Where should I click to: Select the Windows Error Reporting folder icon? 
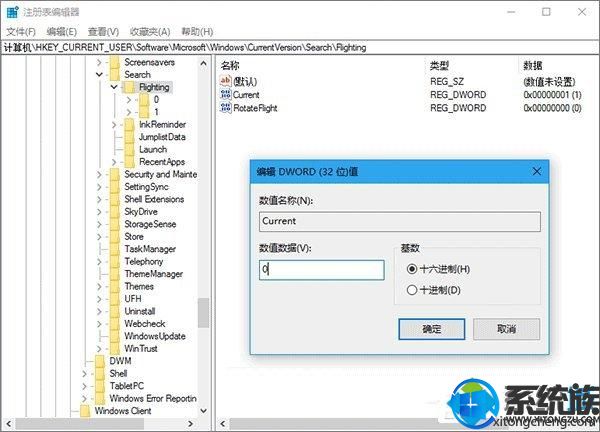pos(100,398)
